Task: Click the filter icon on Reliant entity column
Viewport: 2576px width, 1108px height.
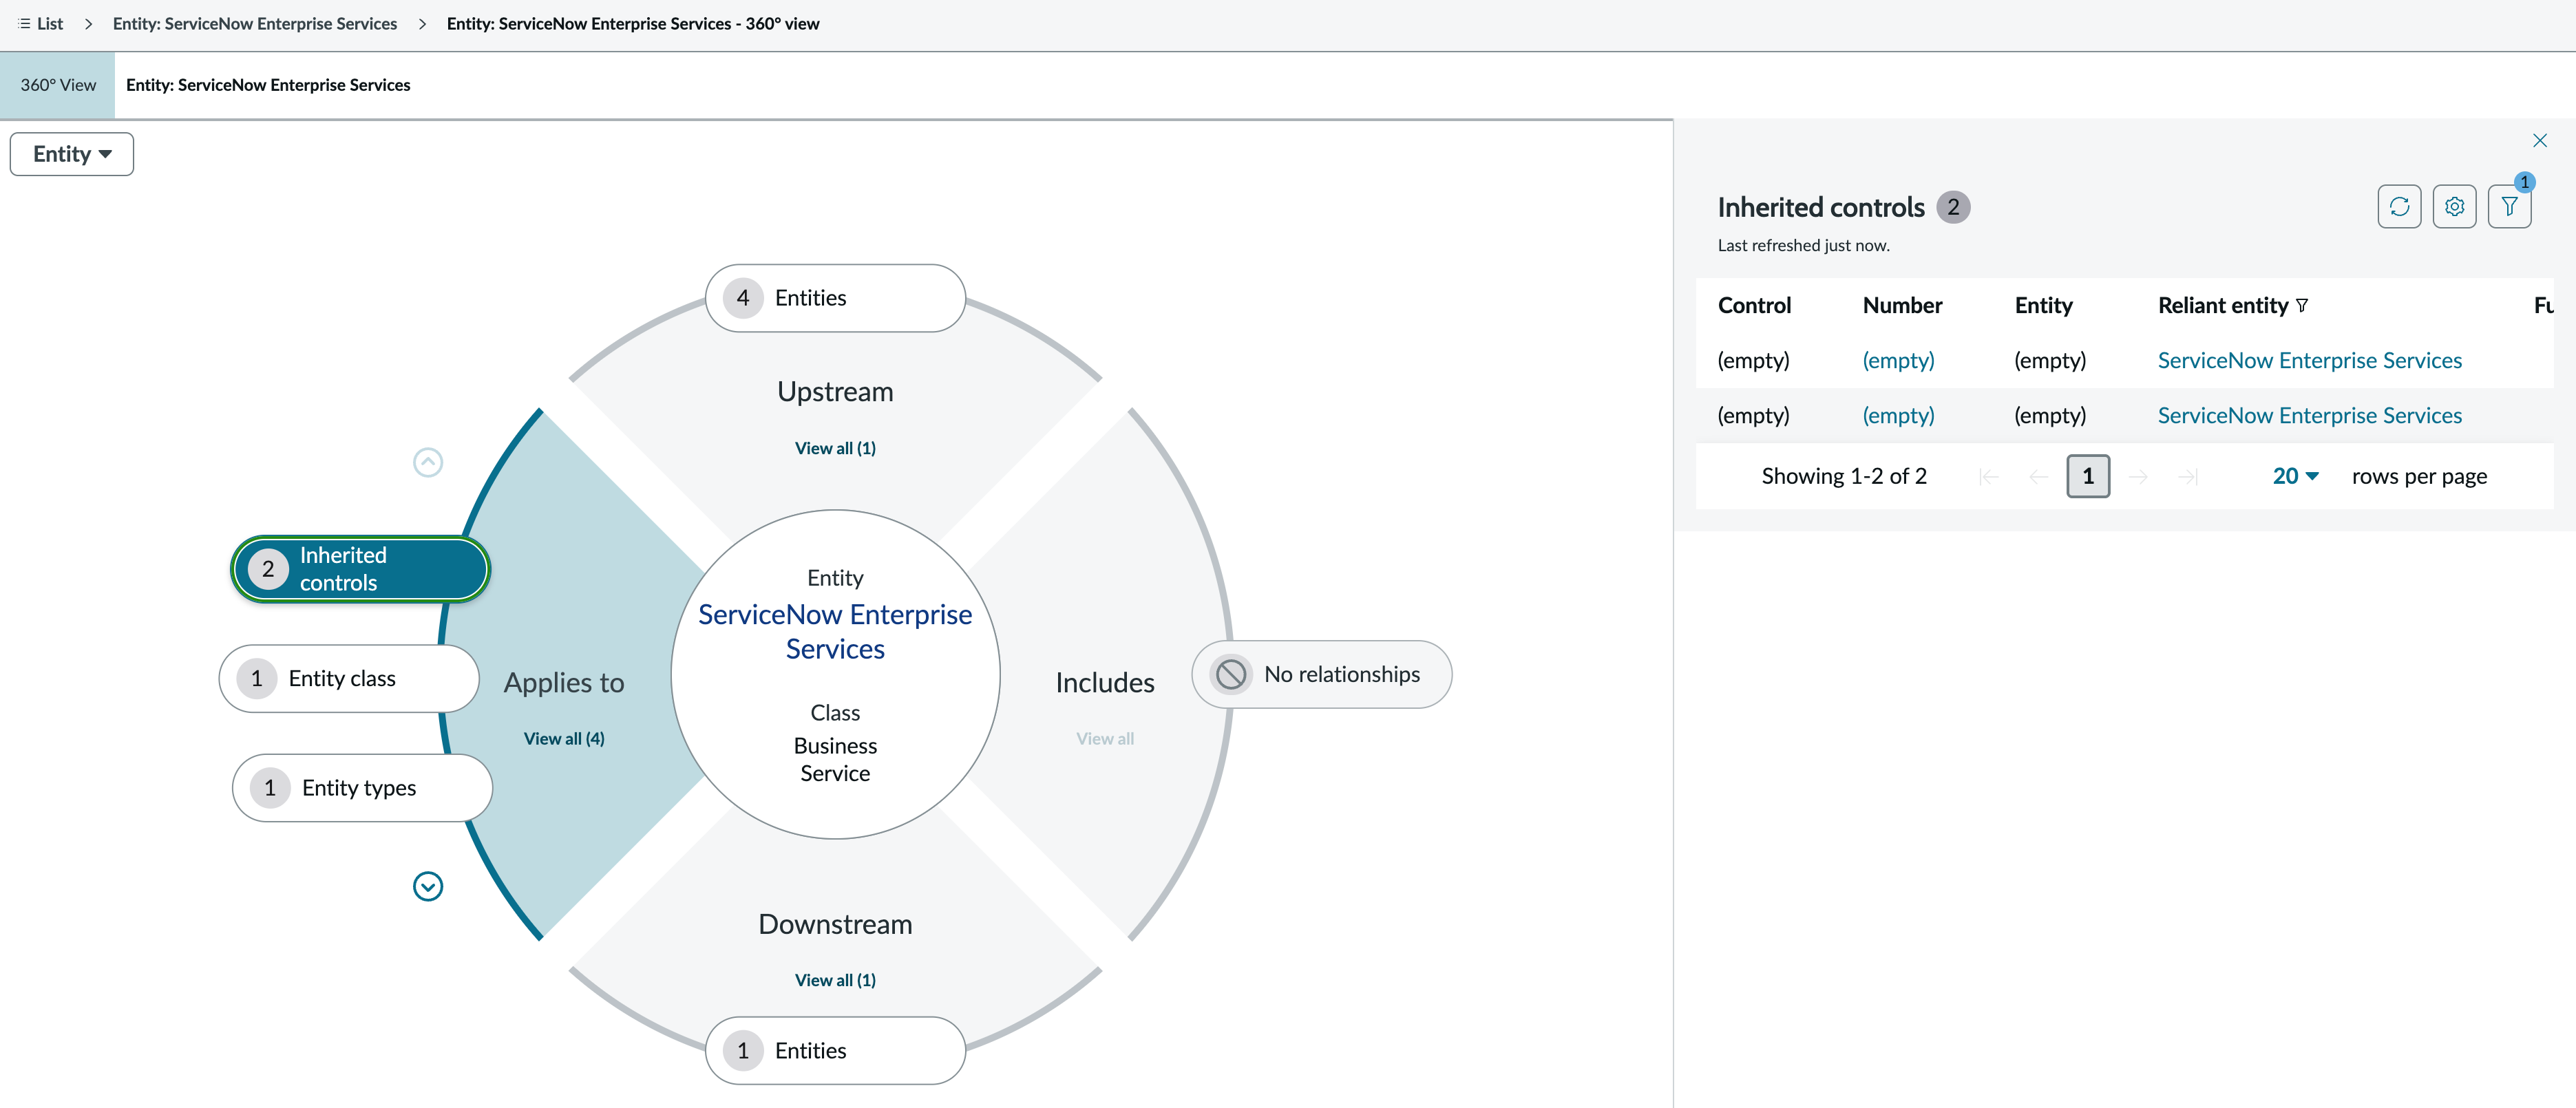Action: click(x=2302, y=306)
